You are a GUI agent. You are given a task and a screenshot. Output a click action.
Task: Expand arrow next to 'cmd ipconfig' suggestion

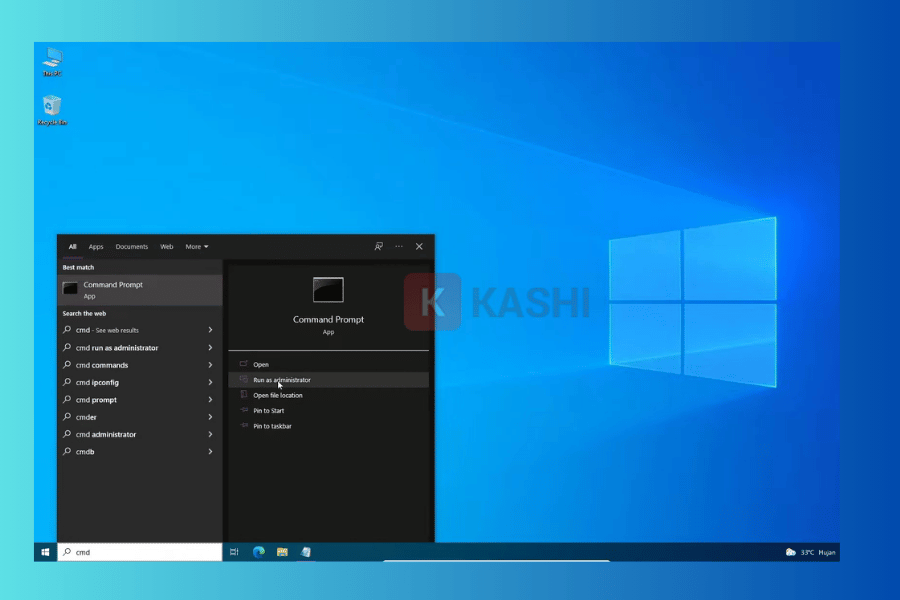(x=210, y=382)
